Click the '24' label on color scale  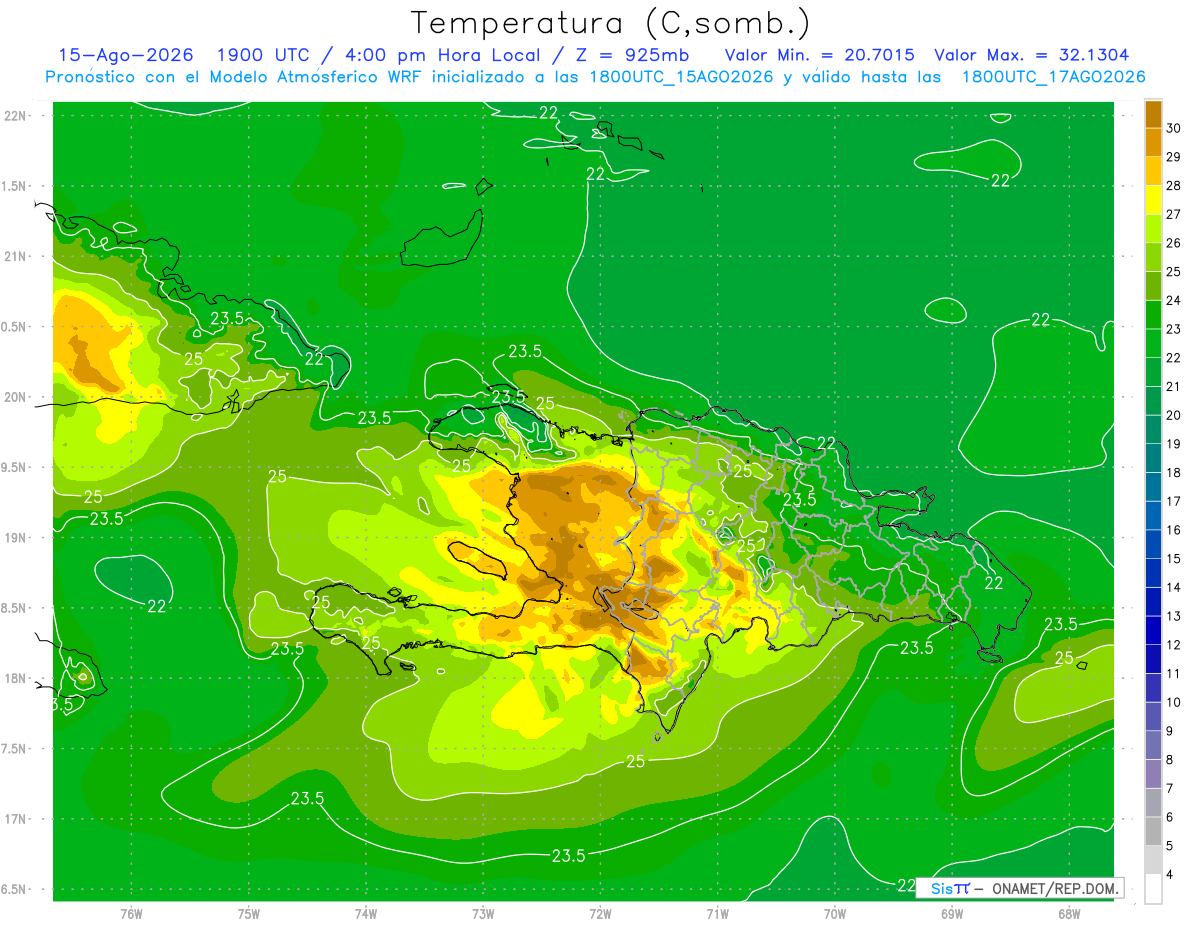1173,300
